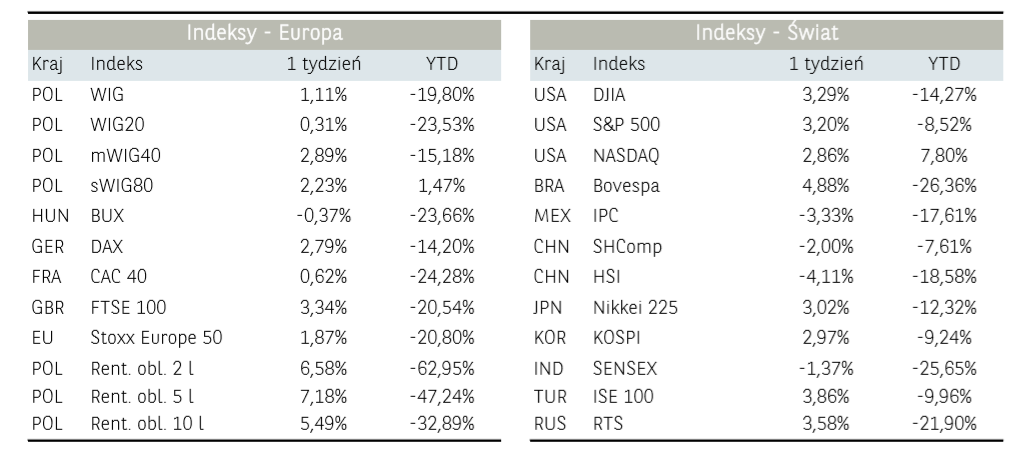This screenshot has height=450, width=1024.
Task: Click the S&P 500 index label
Action: [x=626, y=125]
